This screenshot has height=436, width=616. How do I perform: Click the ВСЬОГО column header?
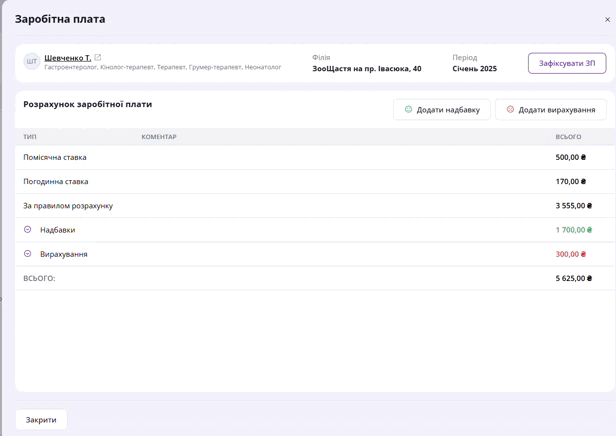pos(568,137)
